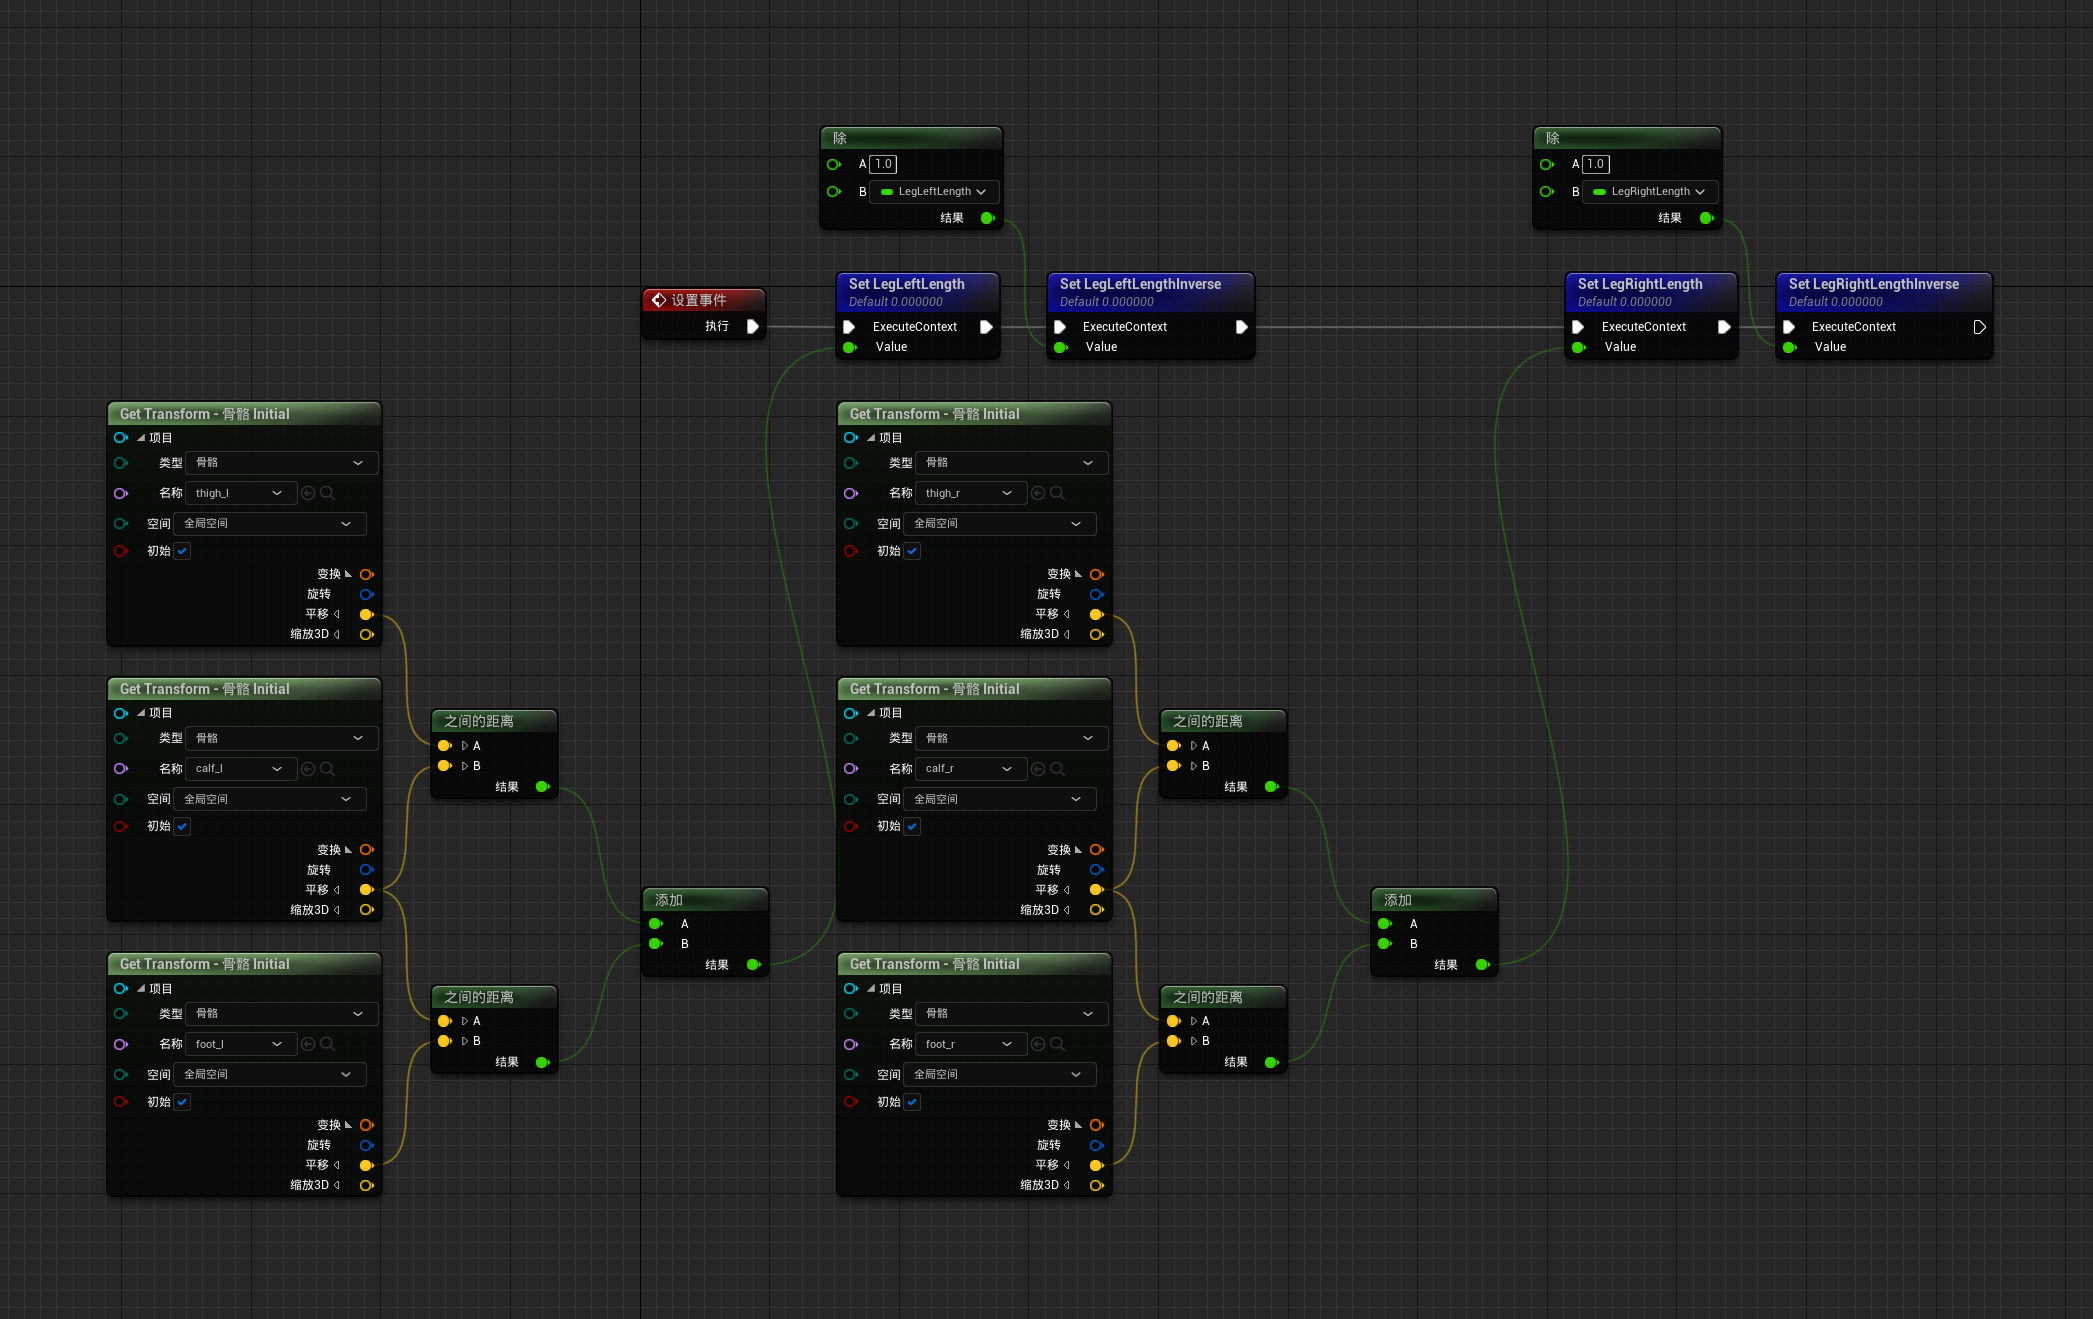Viewport: 2093px width, 1319px height.
Task: Click the Value input pin of Set LegLeftLengthInverse
Action: click(1061, 347)
